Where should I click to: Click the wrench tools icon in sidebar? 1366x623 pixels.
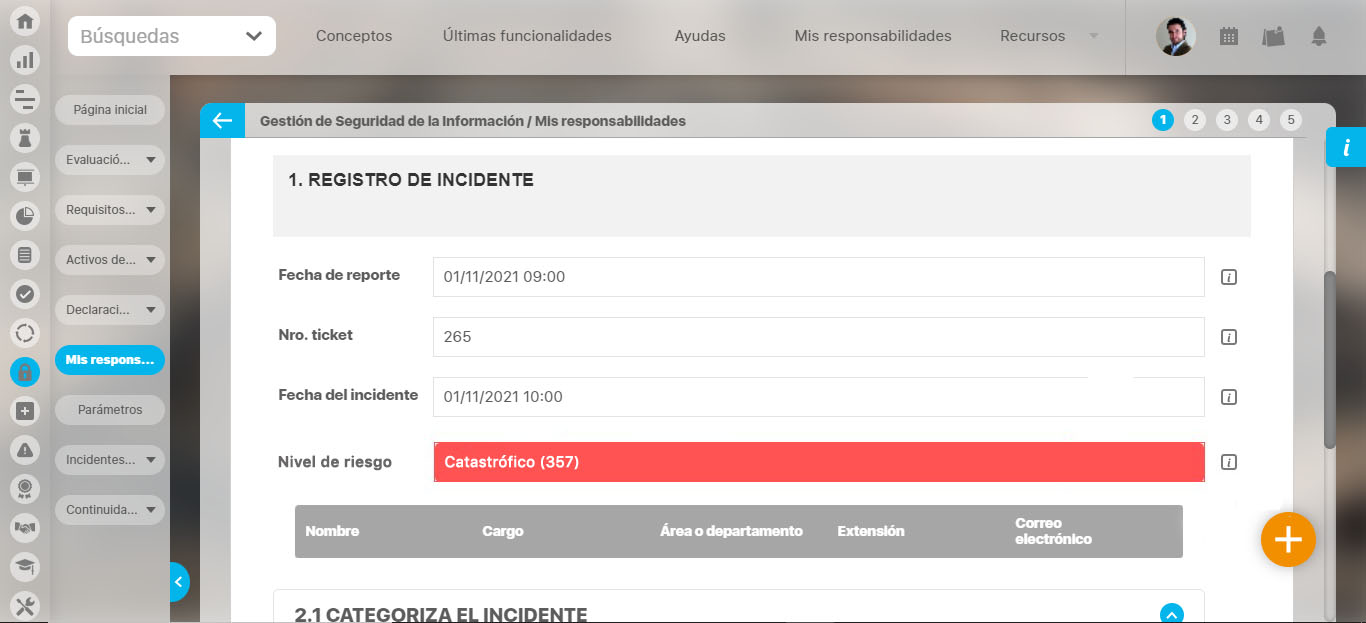pos(25,605)
